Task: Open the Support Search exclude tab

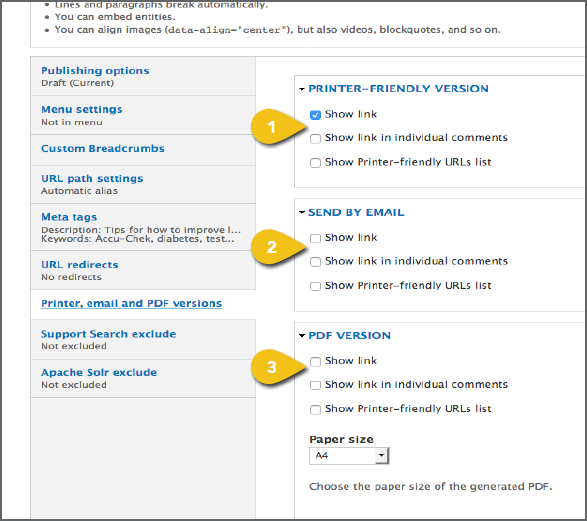Action: click(x=143, y=339)
